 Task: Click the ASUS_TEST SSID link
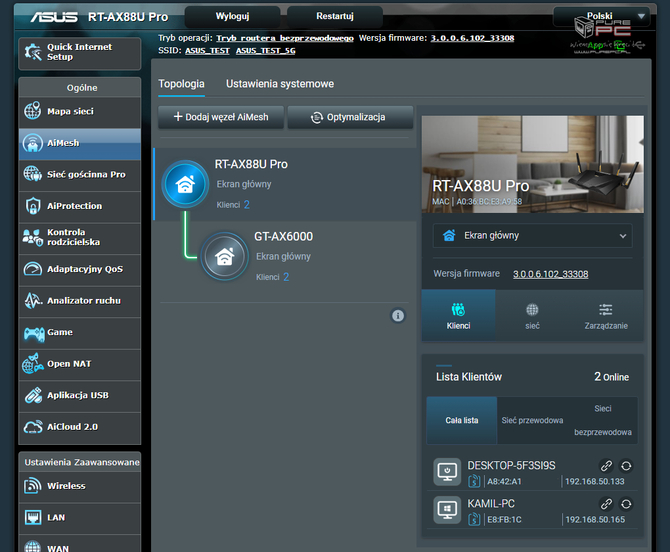(207, 51)
